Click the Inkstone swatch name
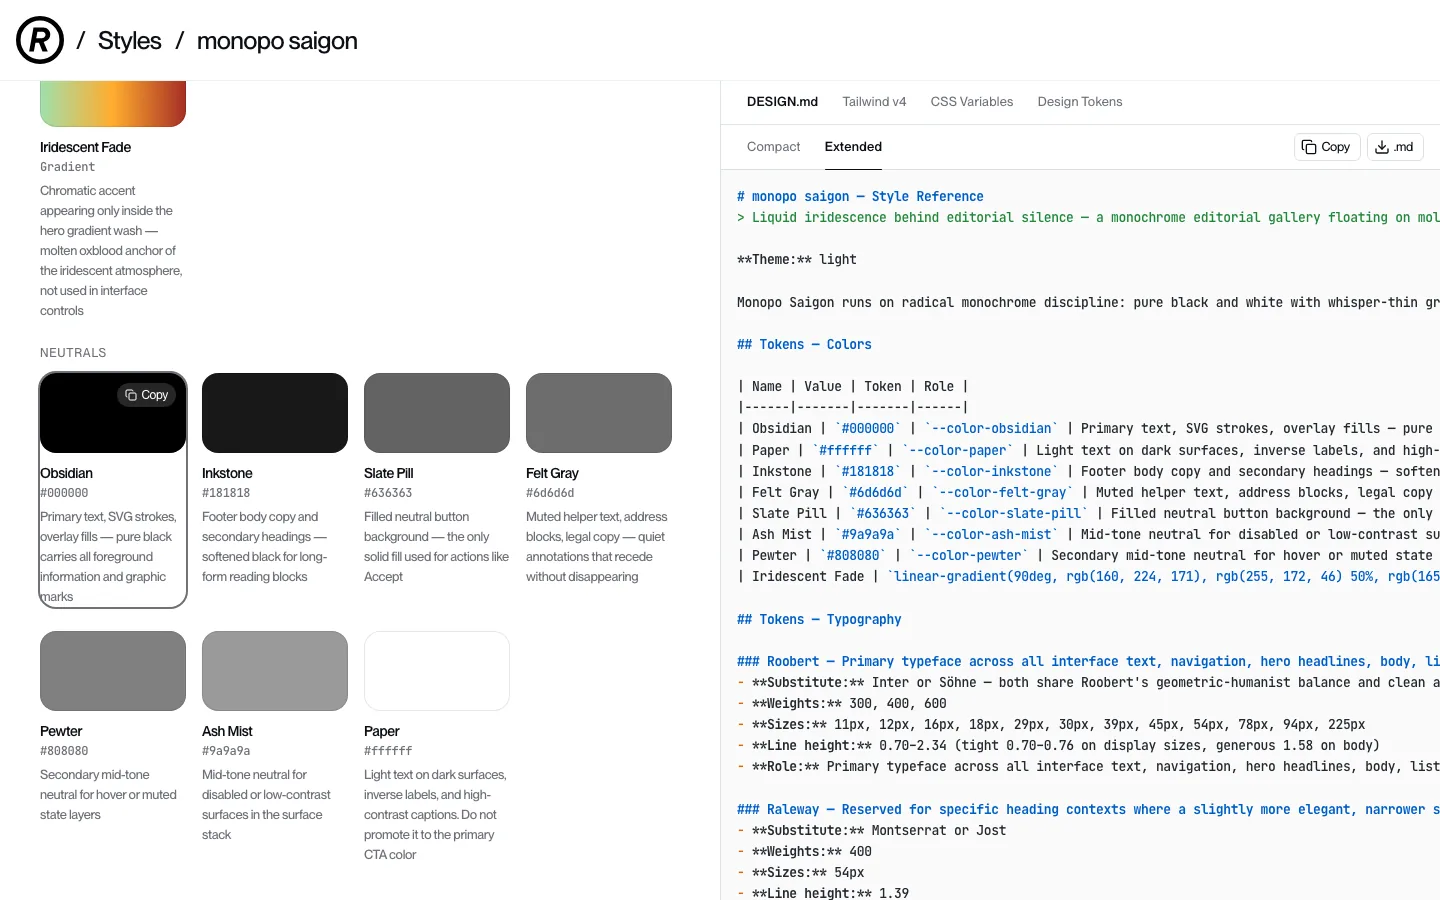The image size is (1440, 900). coord(227,473)
